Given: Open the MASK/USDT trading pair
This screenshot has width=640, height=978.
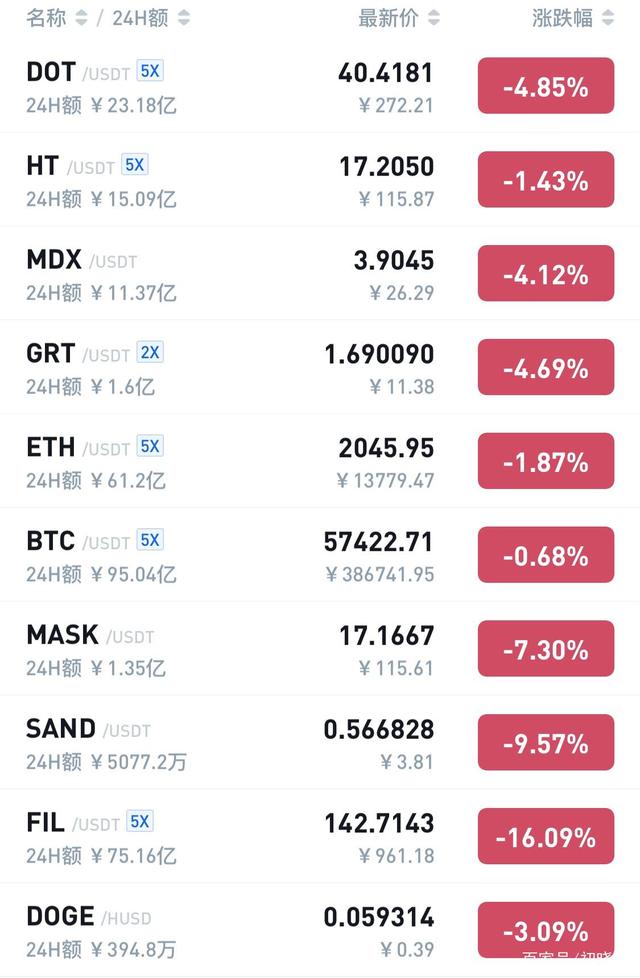Looking at the screenshot, I should 320,649.
